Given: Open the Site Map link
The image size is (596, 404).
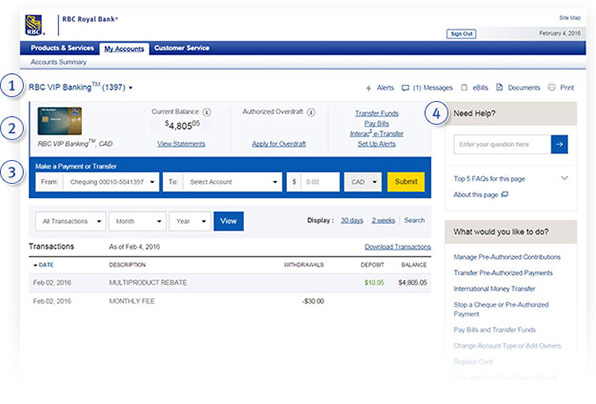Looking at the screenshot, I should coord(570,18).
